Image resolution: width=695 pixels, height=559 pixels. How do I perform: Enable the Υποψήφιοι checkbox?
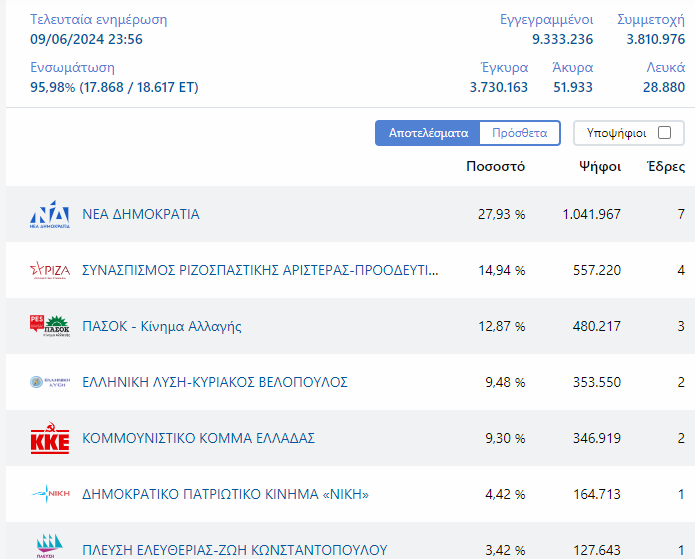[664, 133]
